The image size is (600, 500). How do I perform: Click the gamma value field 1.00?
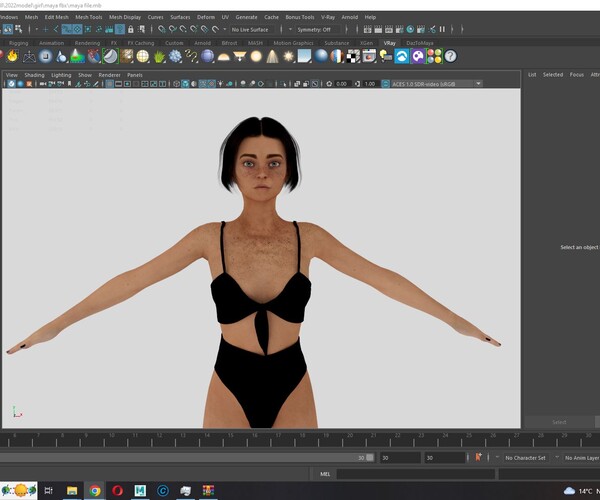click(x=370, y=84)
